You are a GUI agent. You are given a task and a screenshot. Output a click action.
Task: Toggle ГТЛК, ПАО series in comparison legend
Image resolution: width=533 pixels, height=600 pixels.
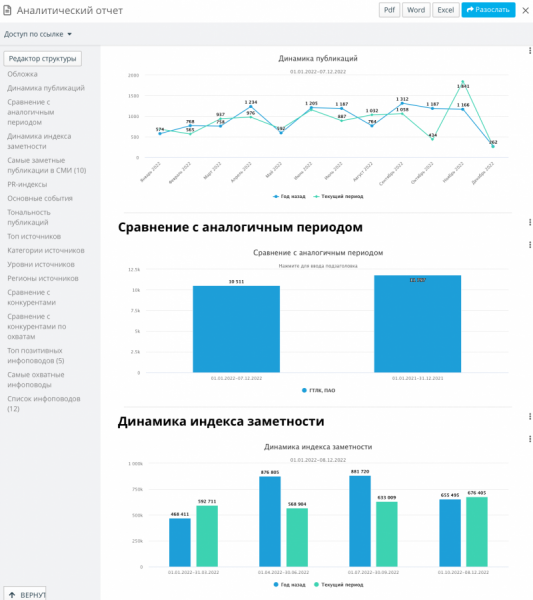point(318,390)
